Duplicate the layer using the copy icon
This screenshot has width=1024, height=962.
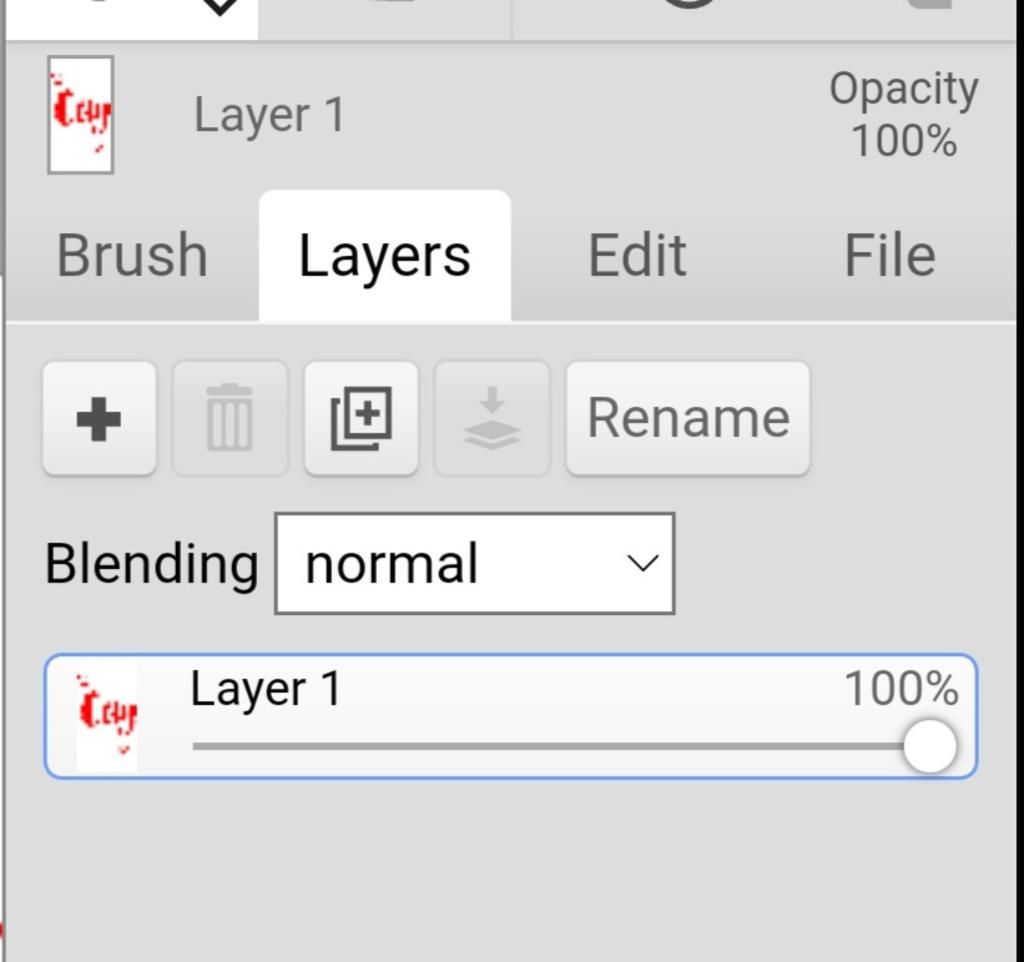361,419
